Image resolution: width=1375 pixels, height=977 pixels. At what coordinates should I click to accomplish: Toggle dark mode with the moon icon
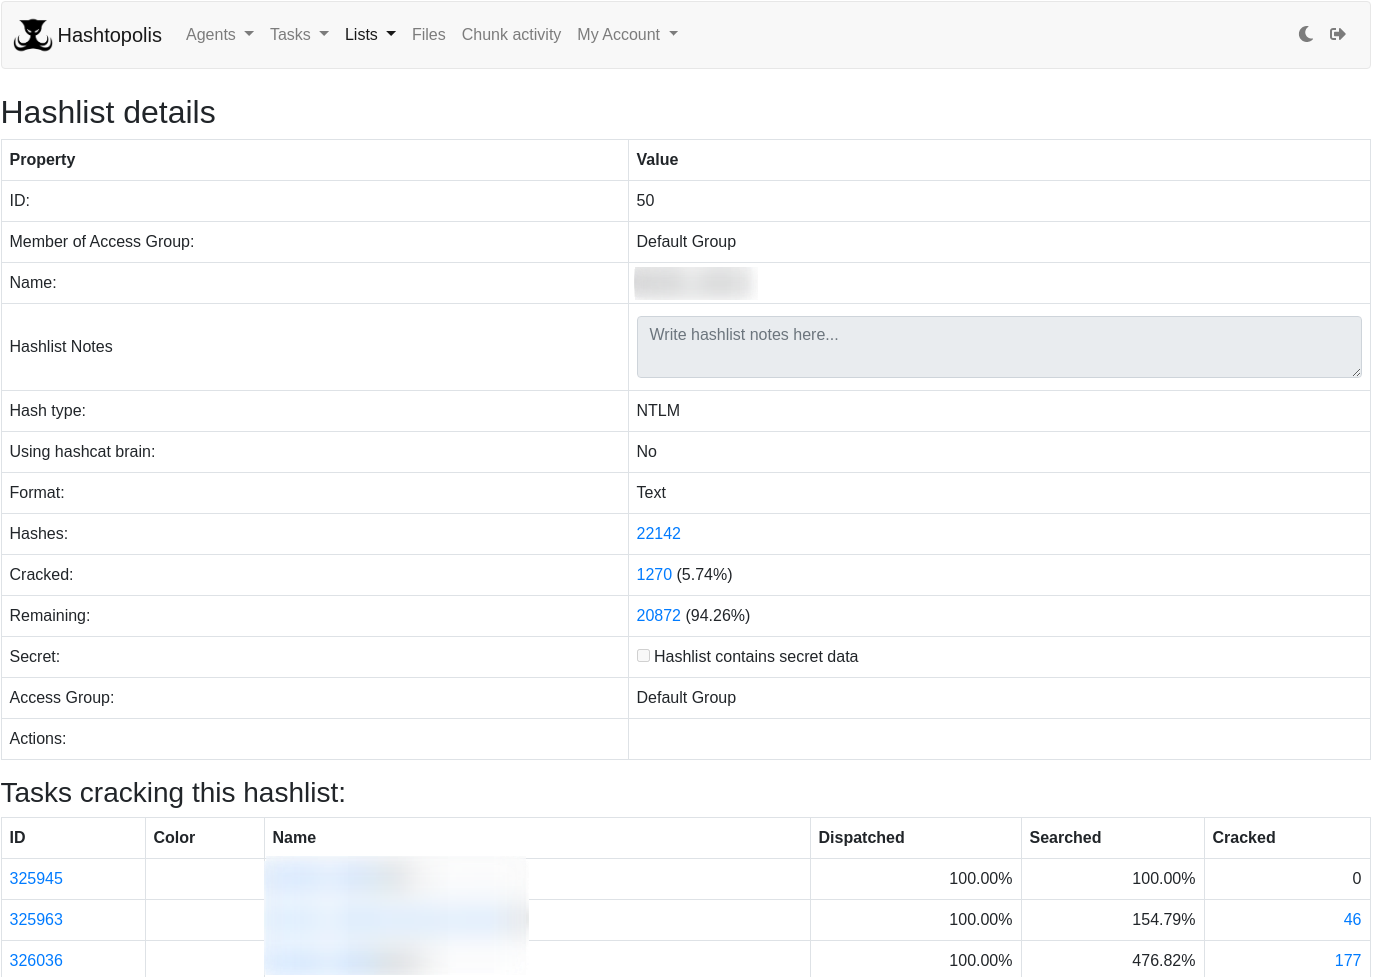pyautogui.click(x=1305, y=34)
